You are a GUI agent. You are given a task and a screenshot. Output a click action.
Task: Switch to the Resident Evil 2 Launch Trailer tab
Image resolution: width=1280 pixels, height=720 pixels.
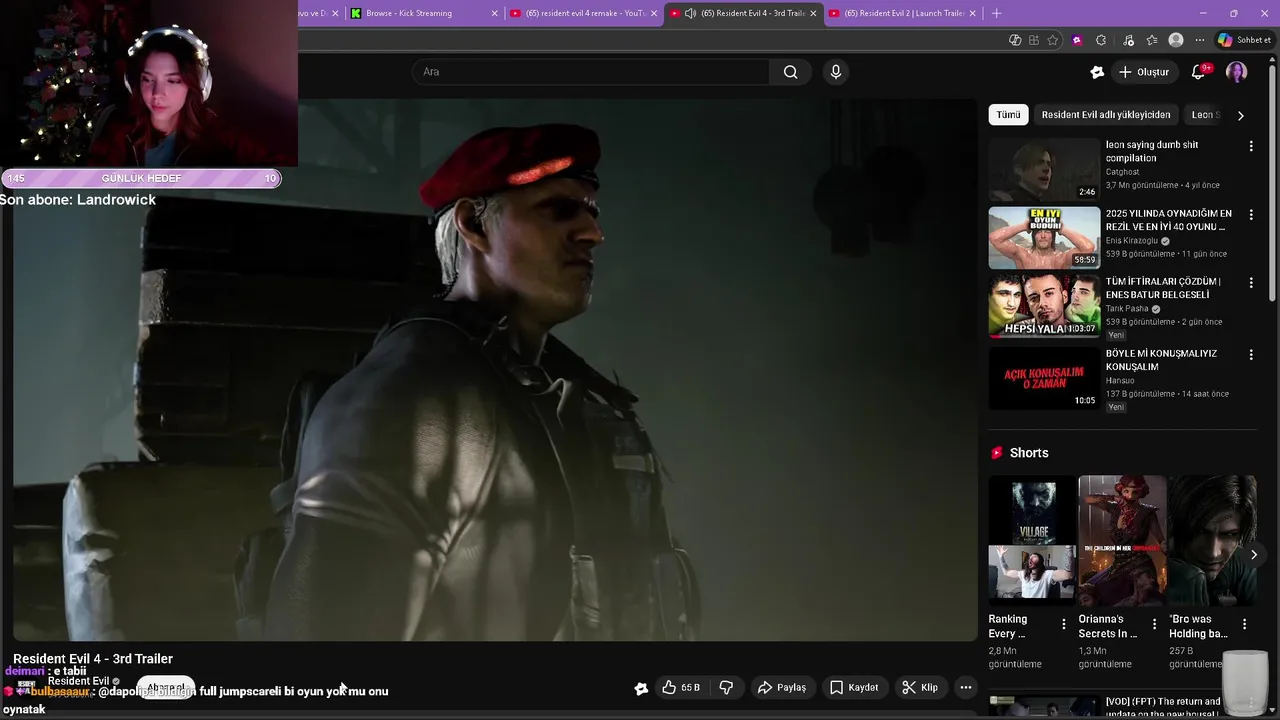903,13
